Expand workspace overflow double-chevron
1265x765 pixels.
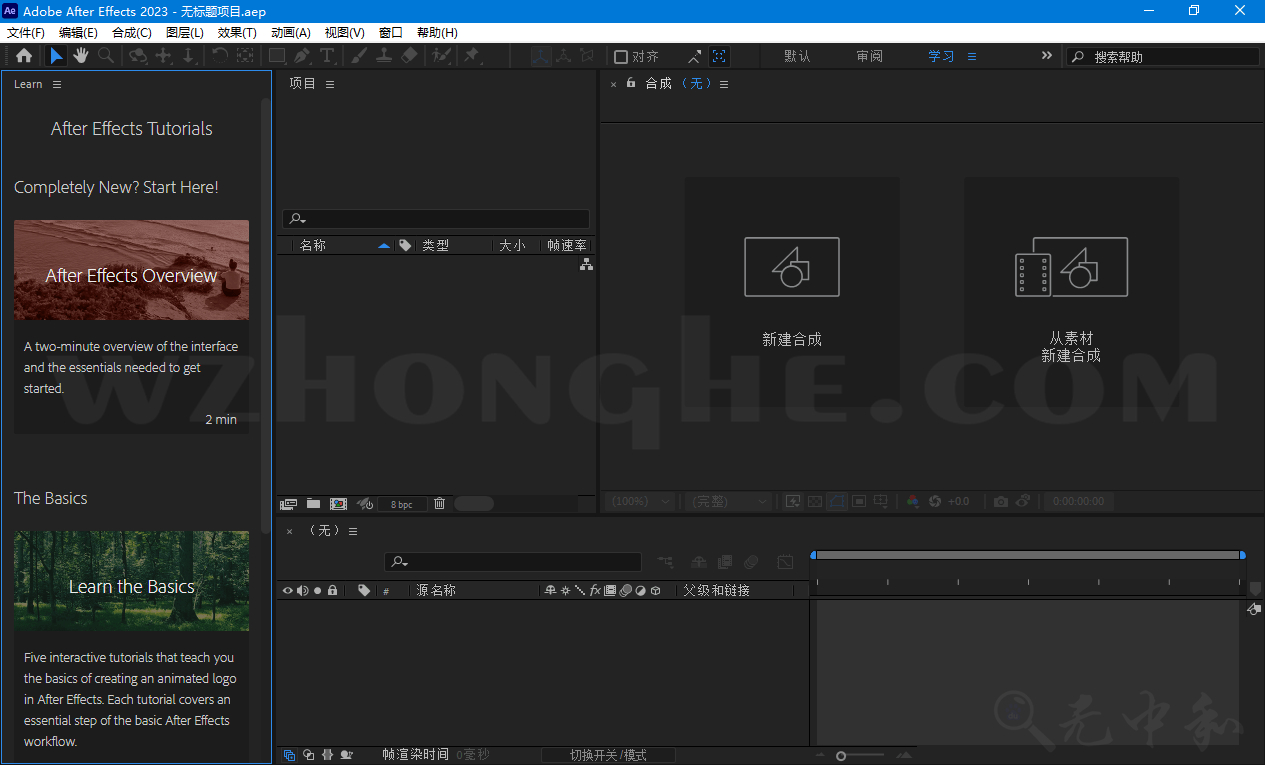(x=1047, y=56)
